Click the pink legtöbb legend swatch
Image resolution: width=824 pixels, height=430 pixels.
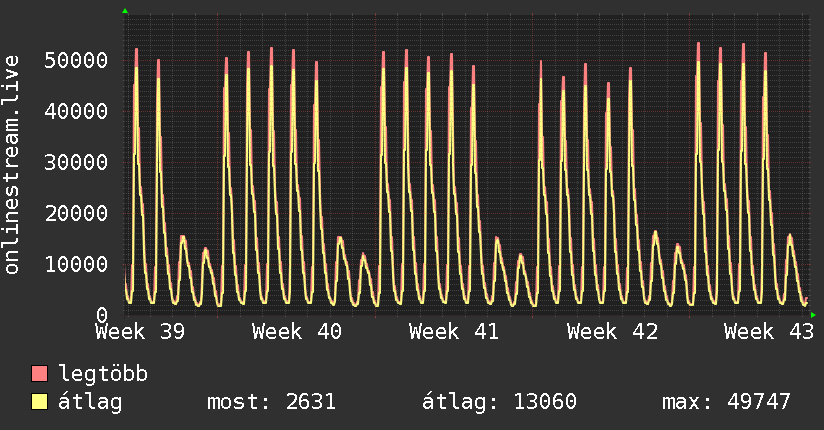click(39, 373)
